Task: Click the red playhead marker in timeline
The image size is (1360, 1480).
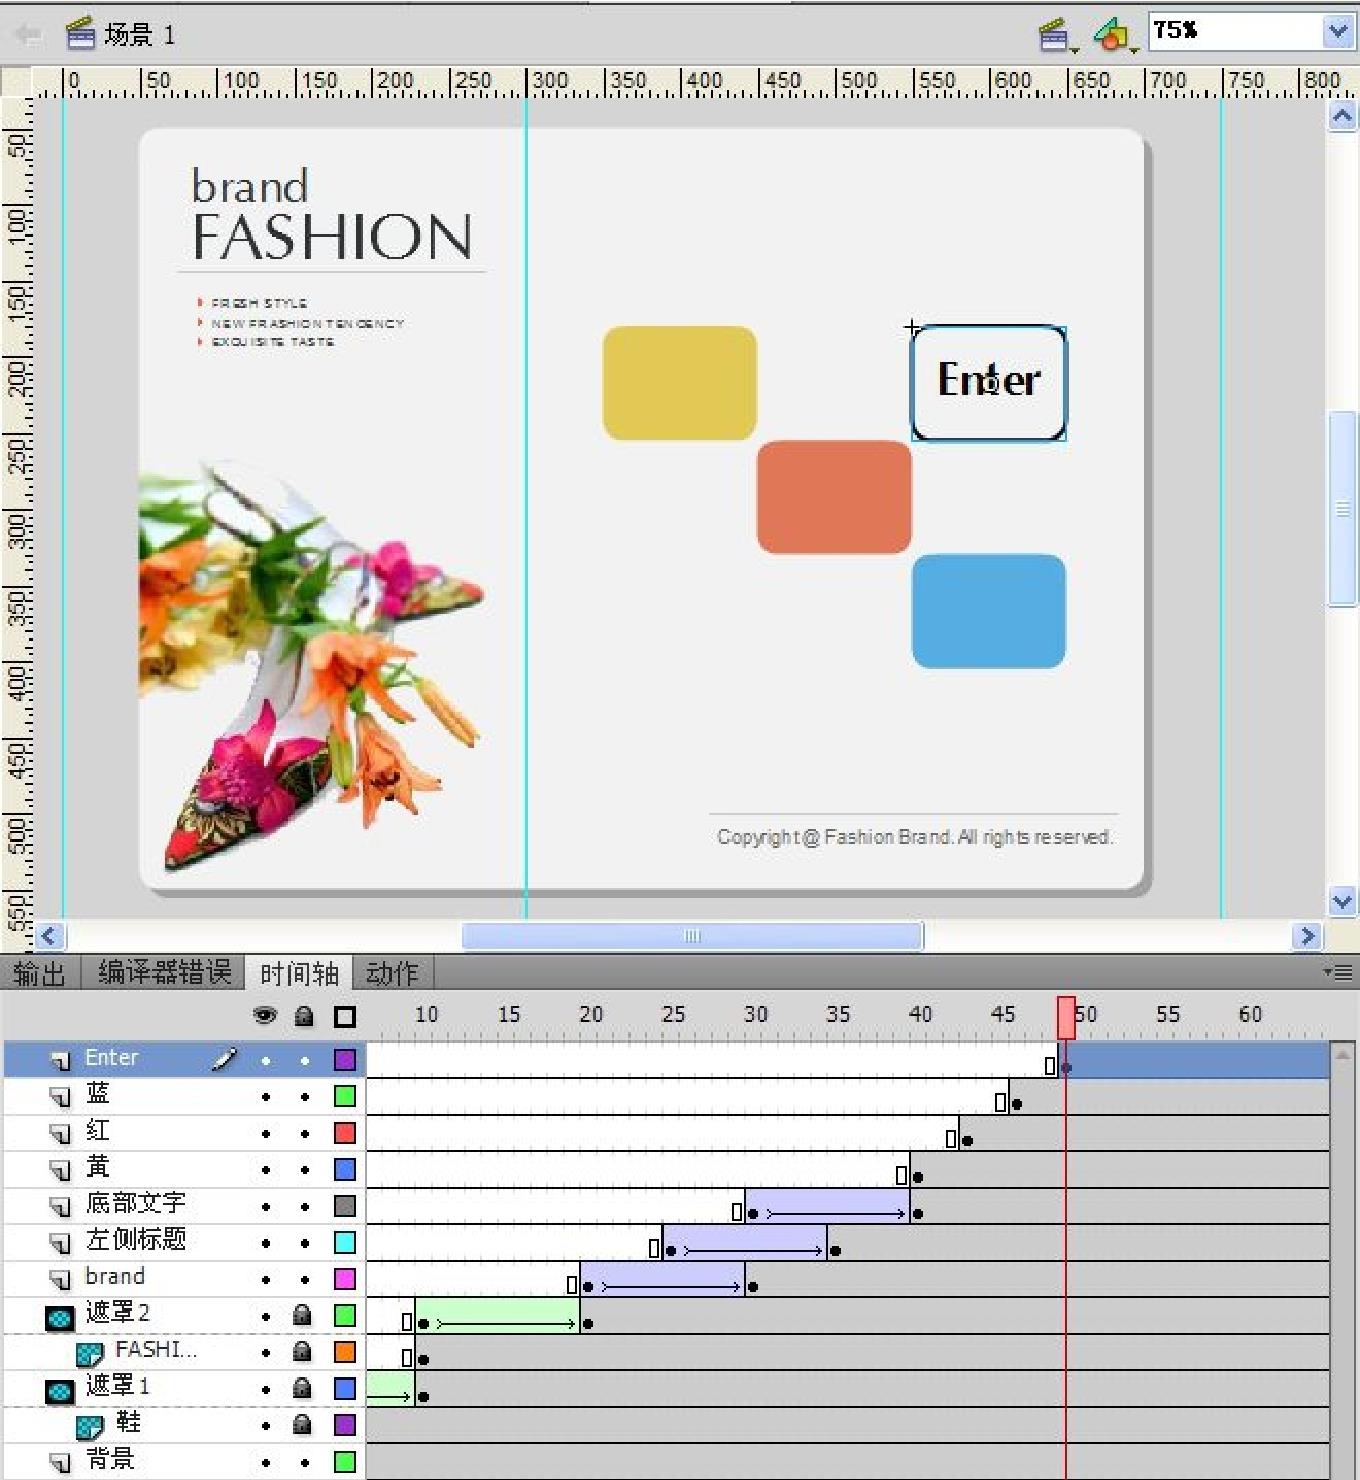Action: click(1066, 1016)
